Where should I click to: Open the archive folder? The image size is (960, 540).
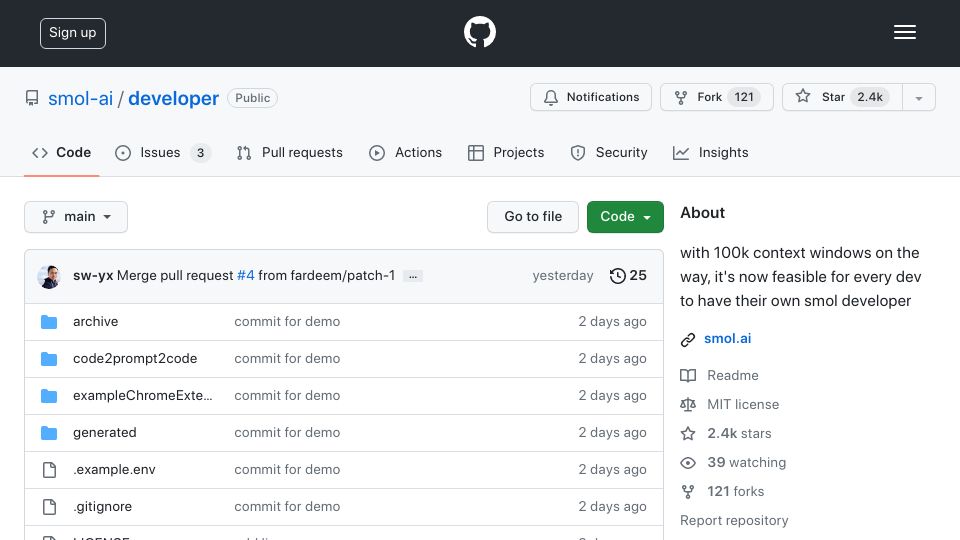point(96,321)
